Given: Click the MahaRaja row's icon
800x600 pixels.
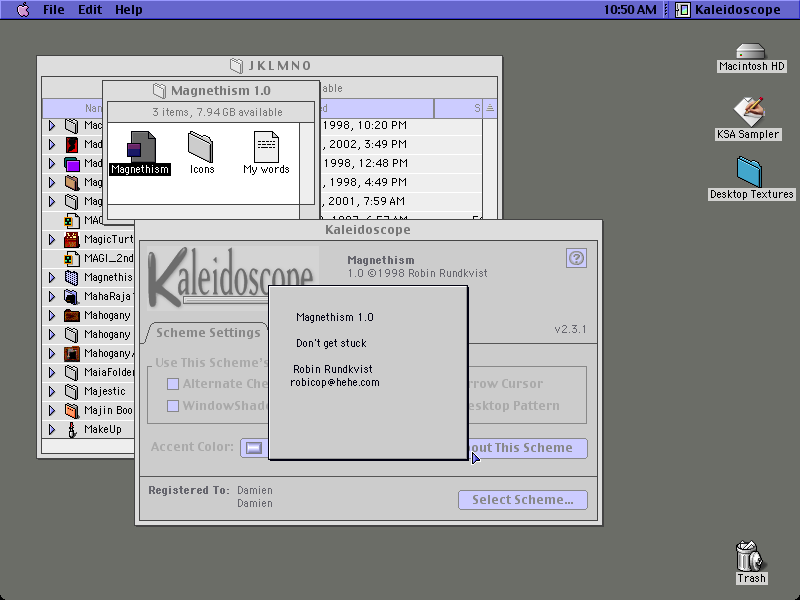Looking at the screenshot, I should pyautogui.click(x=71, y=296).
